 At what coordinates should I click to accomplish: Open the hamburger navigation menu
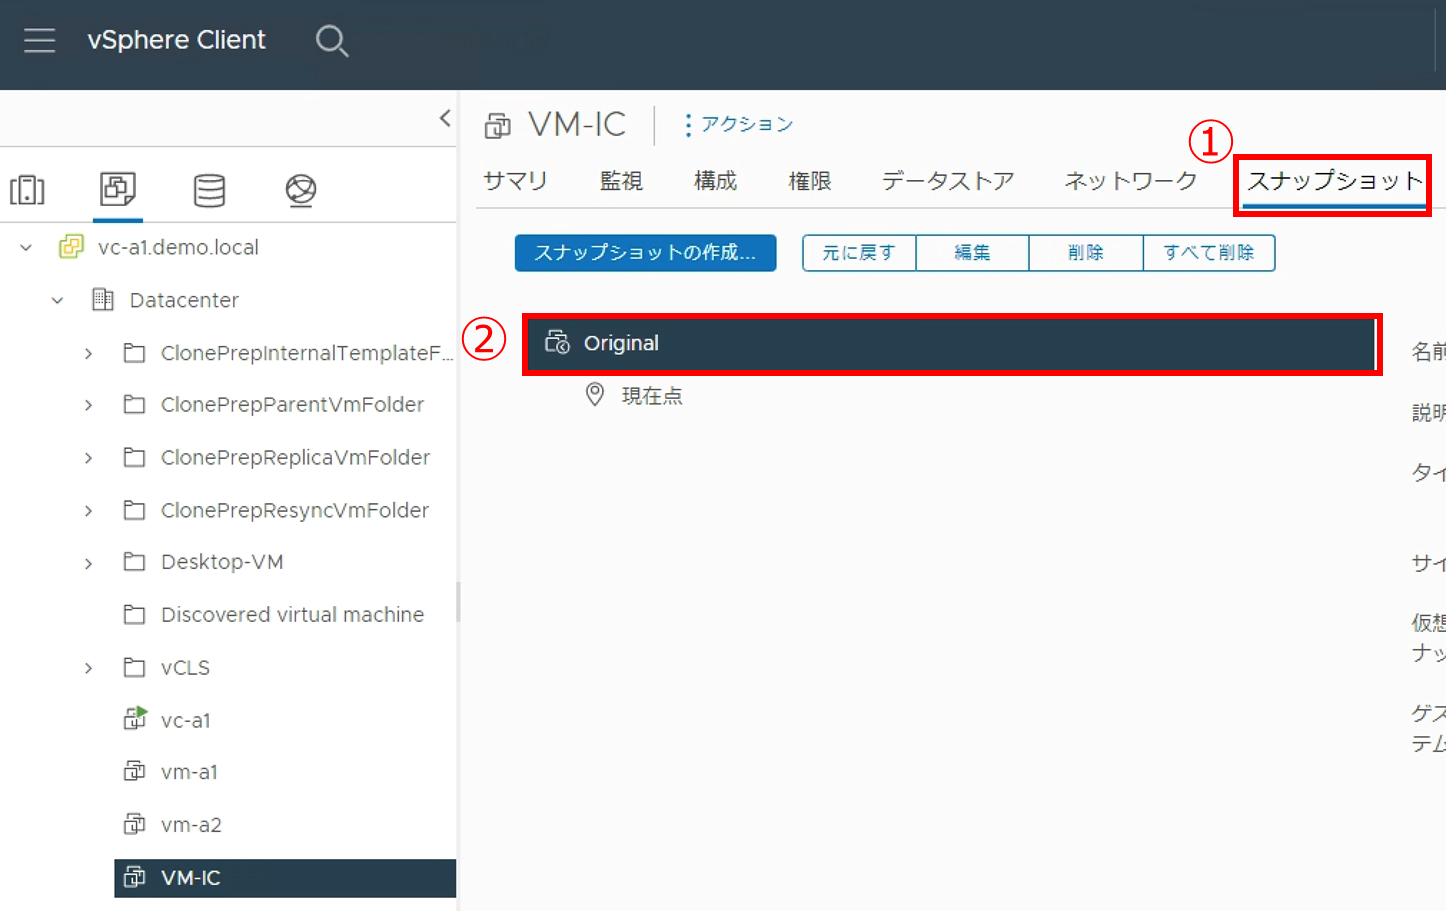click(x=39, y=40)
